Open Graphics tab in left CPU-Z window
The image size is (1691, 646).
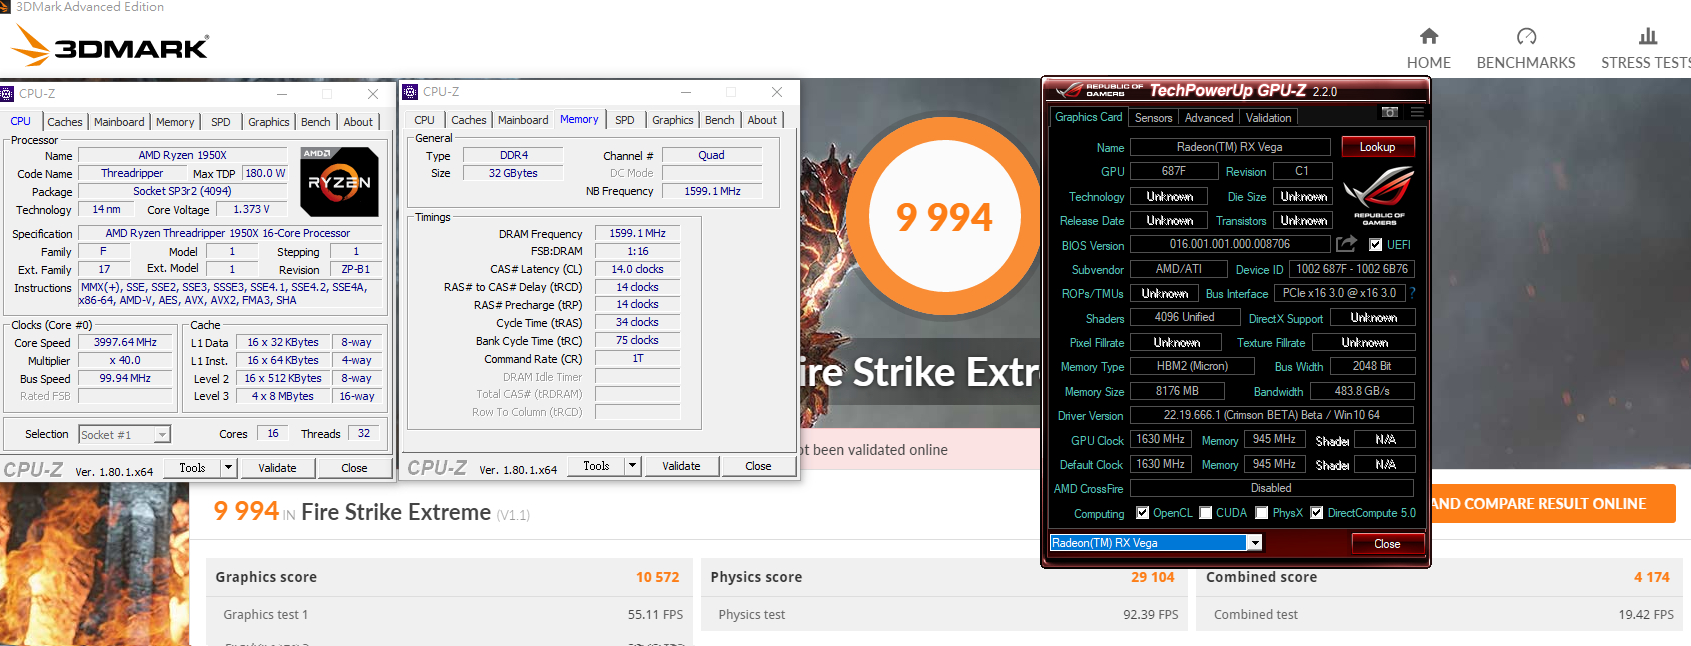click(x=269, y=122)
